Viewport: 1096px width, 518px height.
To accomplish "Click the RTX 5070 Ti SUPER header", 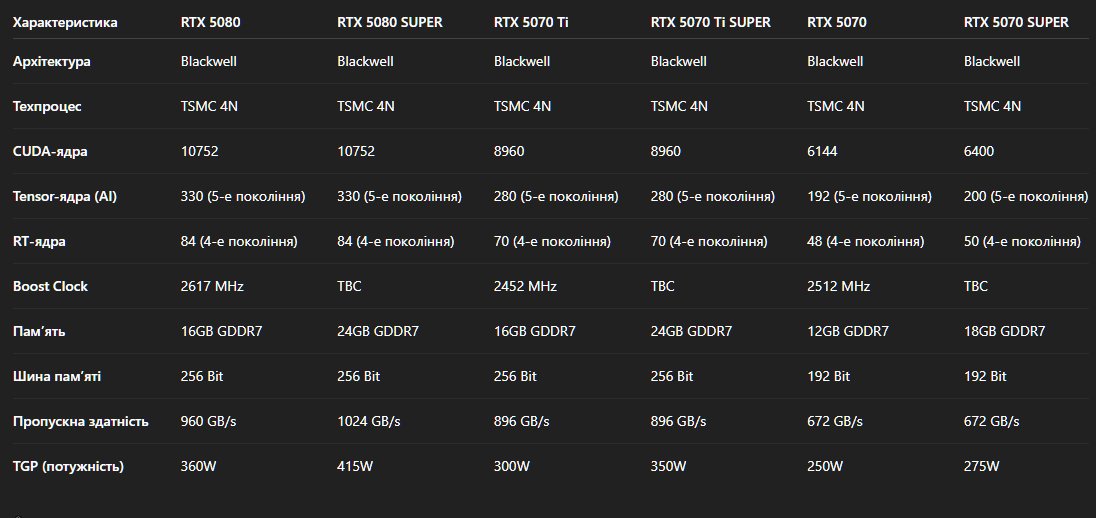I will tap(710, 22).
